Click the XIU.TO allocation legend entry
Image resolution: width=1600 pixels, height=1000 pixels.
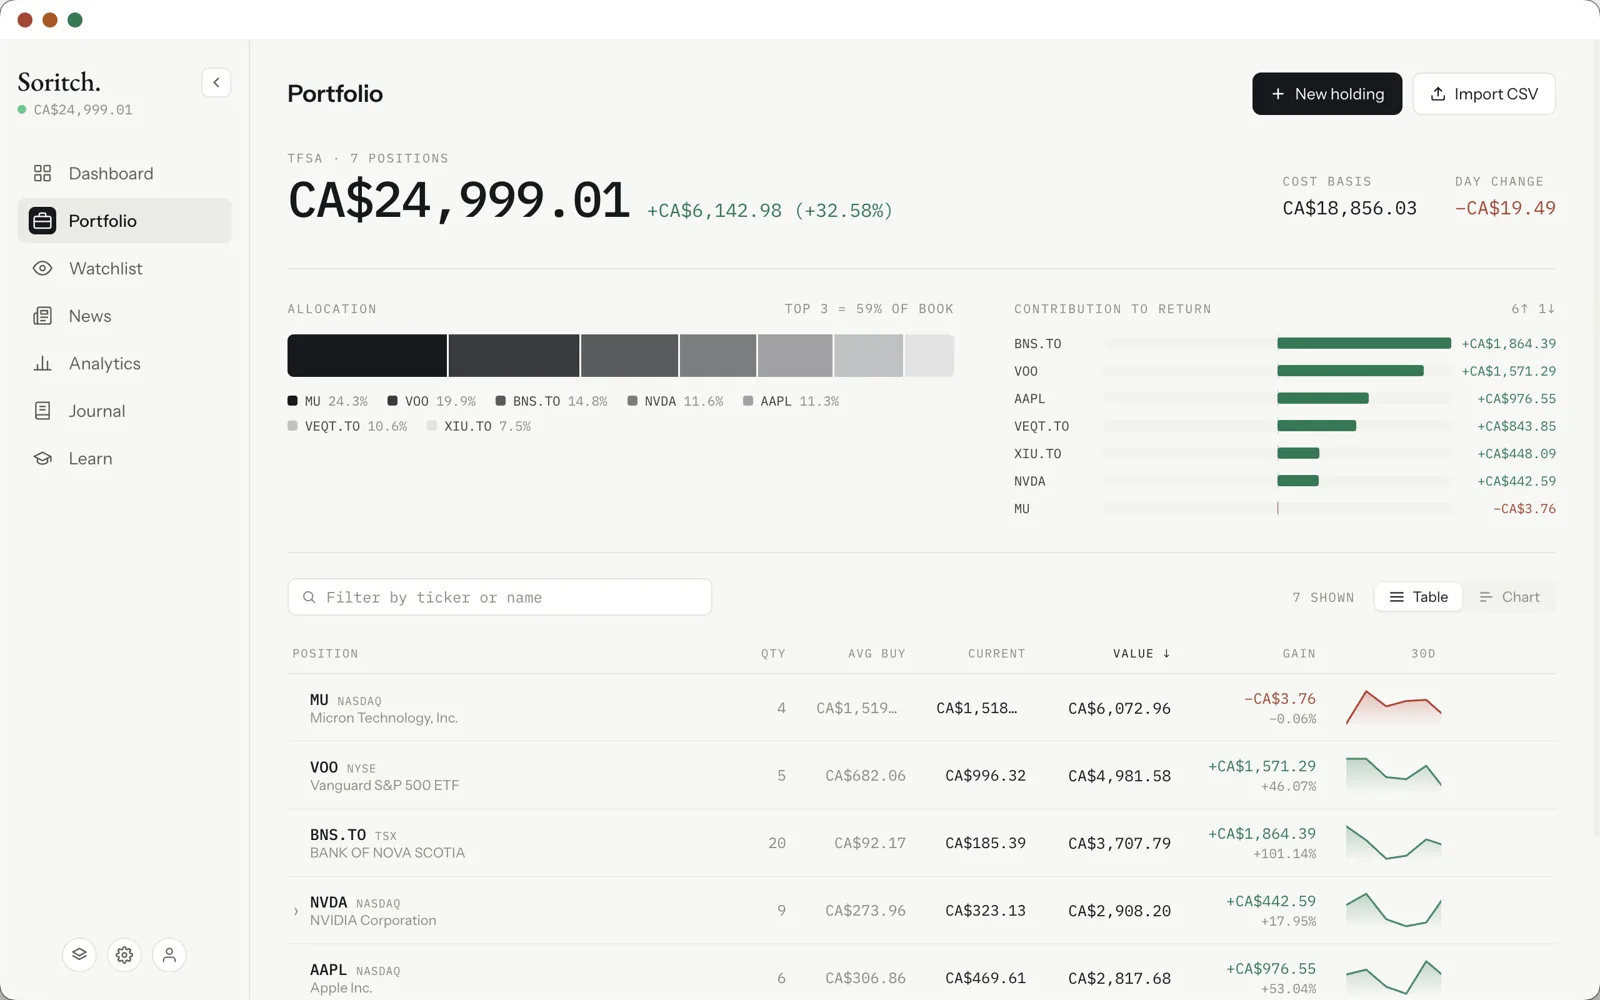(x=479, y=426)
